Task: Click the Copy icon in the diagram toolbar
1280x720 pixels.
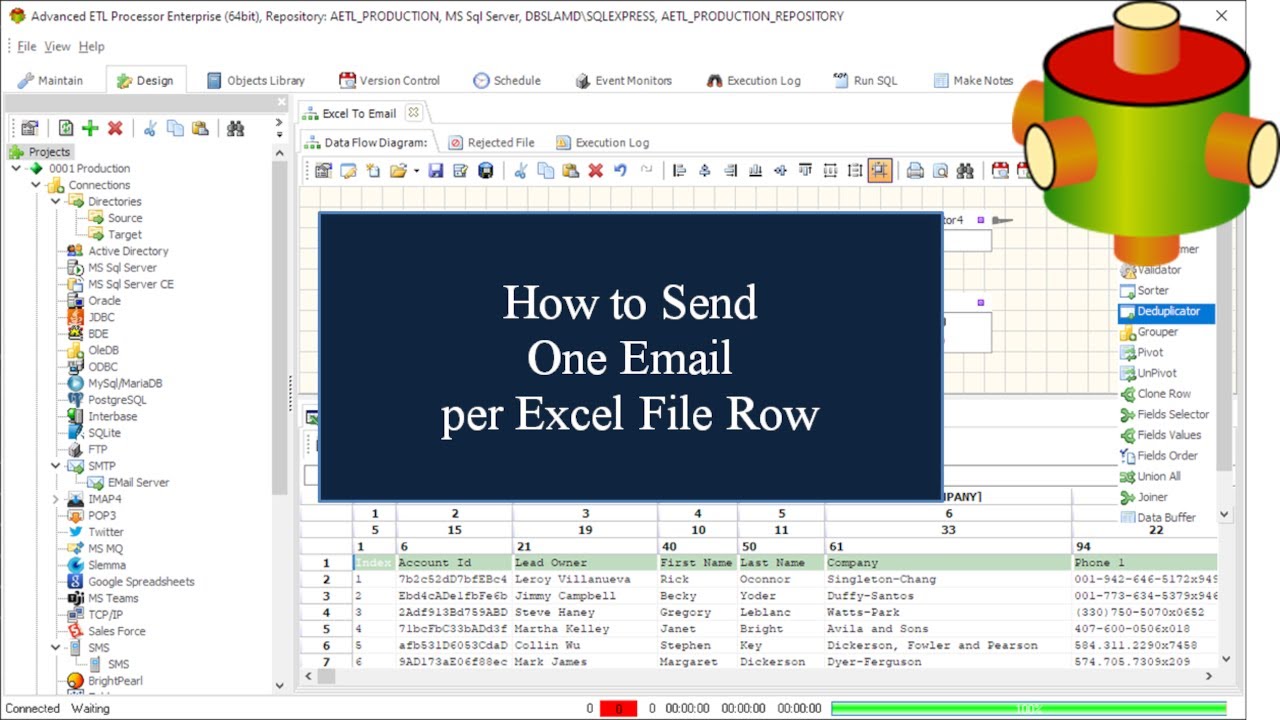Action: tap(545, 171)
